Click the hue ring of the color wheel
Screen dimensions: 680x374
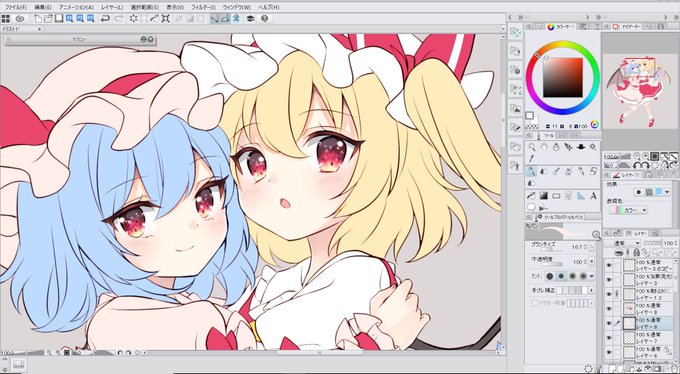point(563,45)
